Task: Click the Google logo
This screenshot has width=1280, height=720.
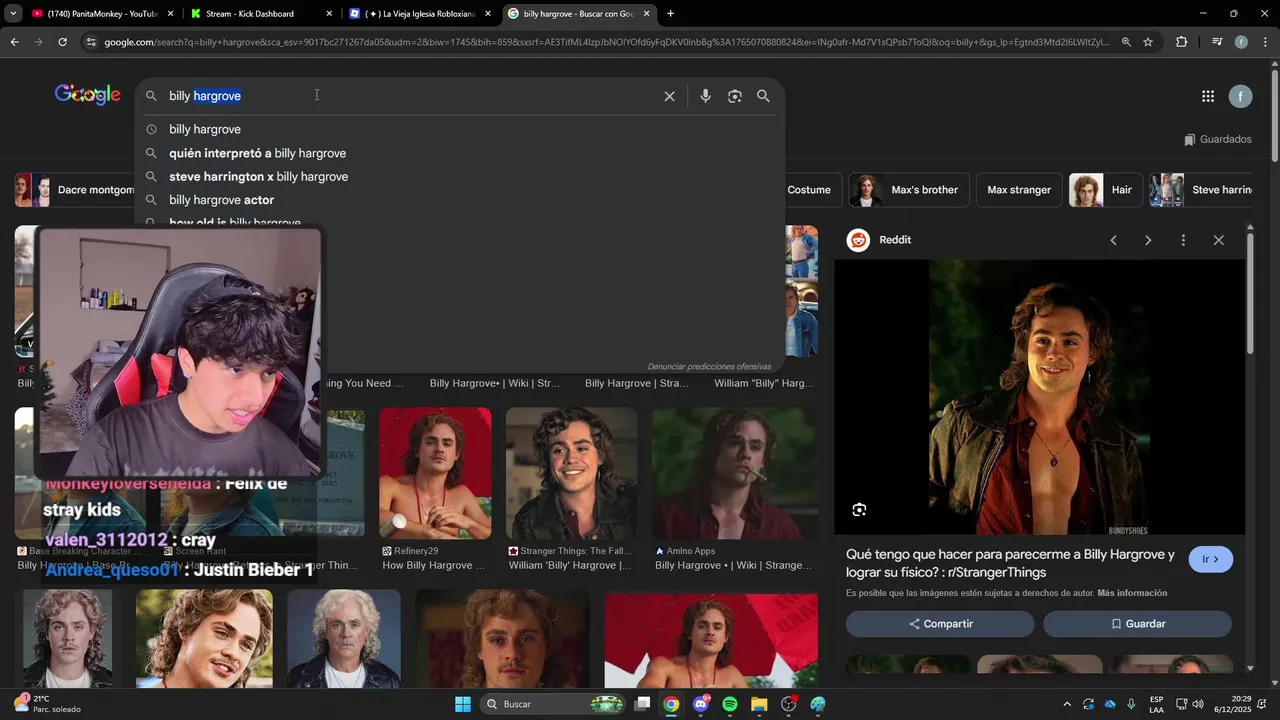Action: [x=88, y=95]
